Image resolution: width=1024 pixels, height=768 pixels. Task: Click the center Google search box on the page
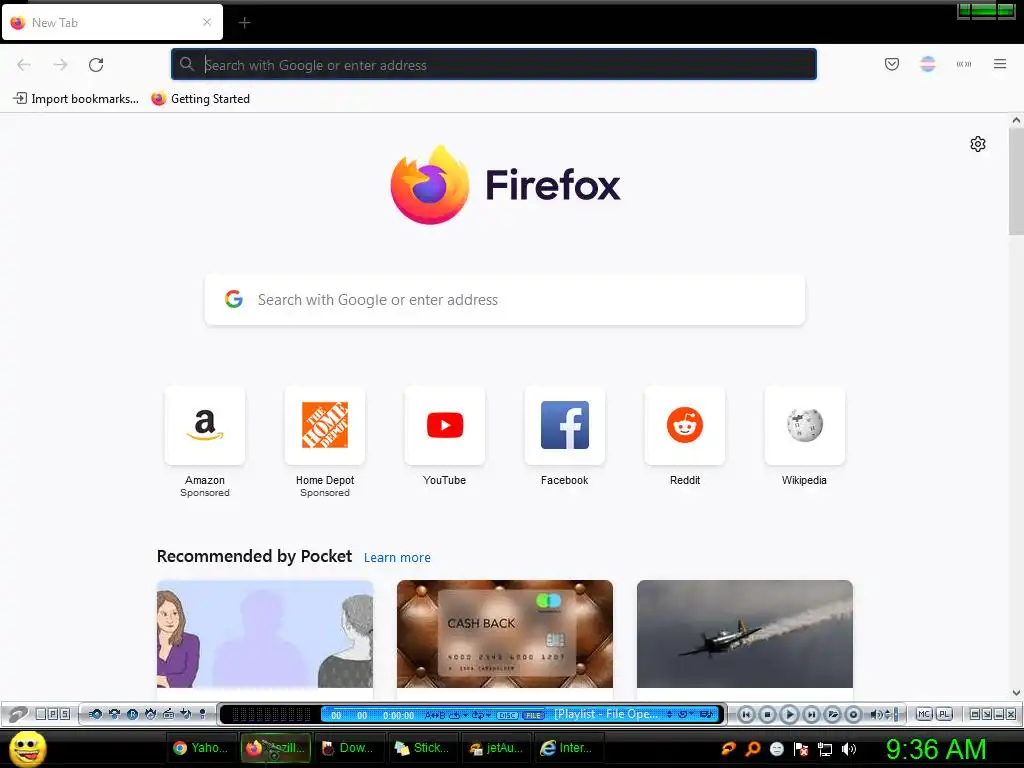[x=505, y=300]
